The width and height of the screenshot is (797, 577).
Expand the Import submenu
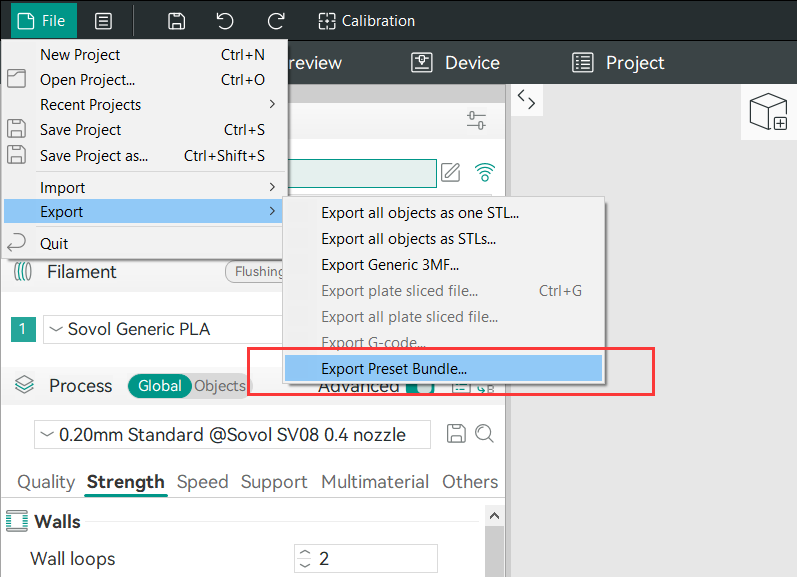click(x=144, y=188)
